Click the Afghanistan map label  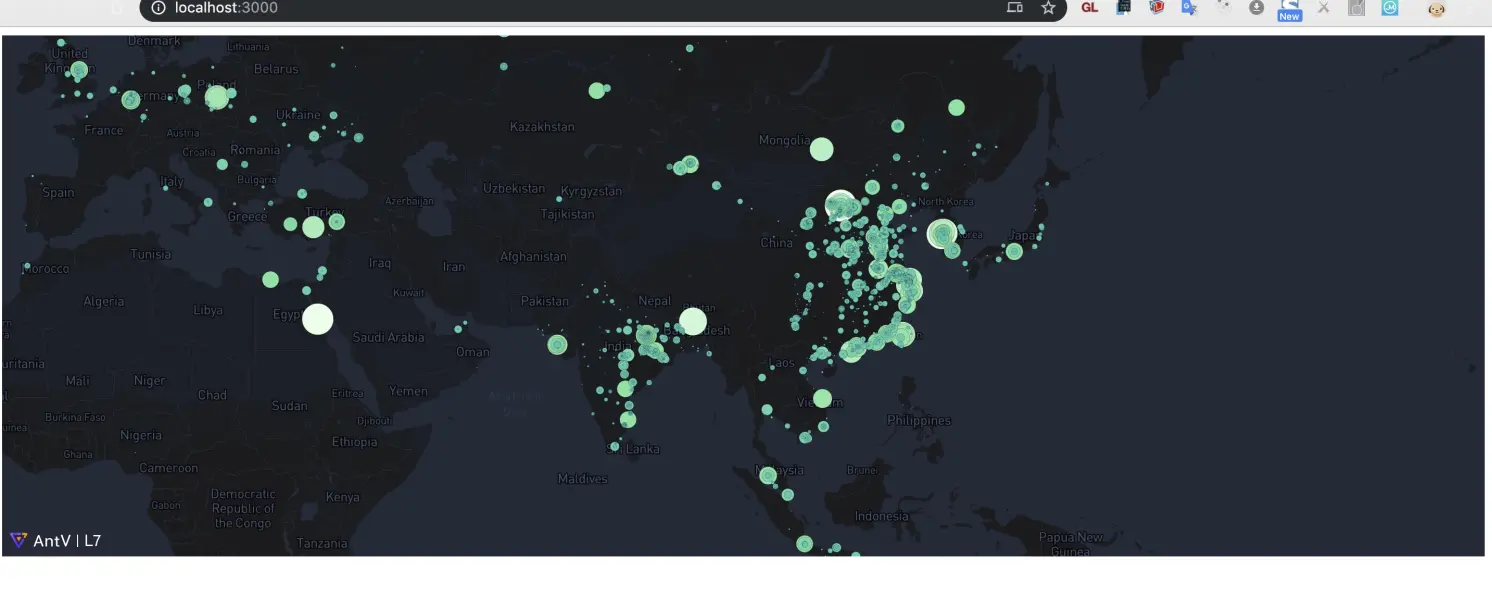(533, 257)
